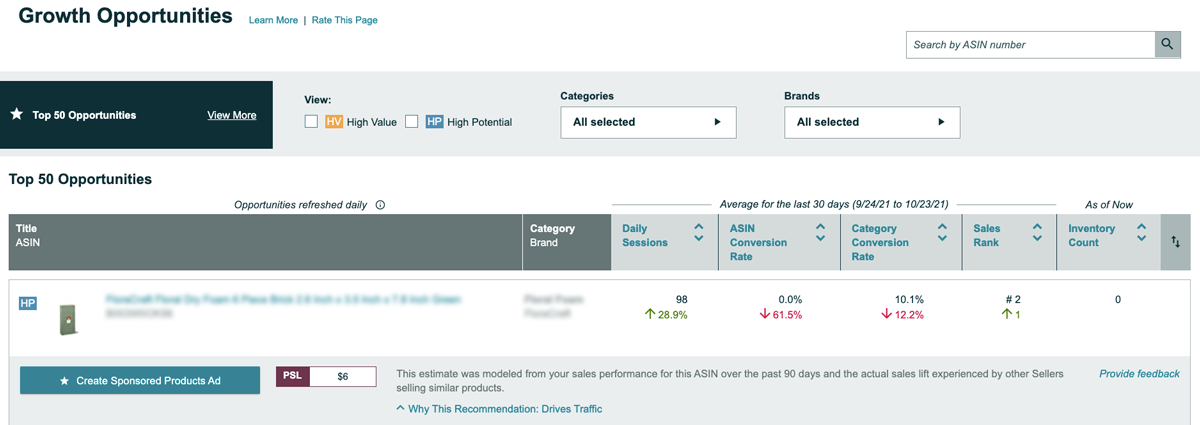The height and width of the screenshot is (425, 1200).
Task: Click Create Sponsored Products Ad button
Action: [140, 381]
